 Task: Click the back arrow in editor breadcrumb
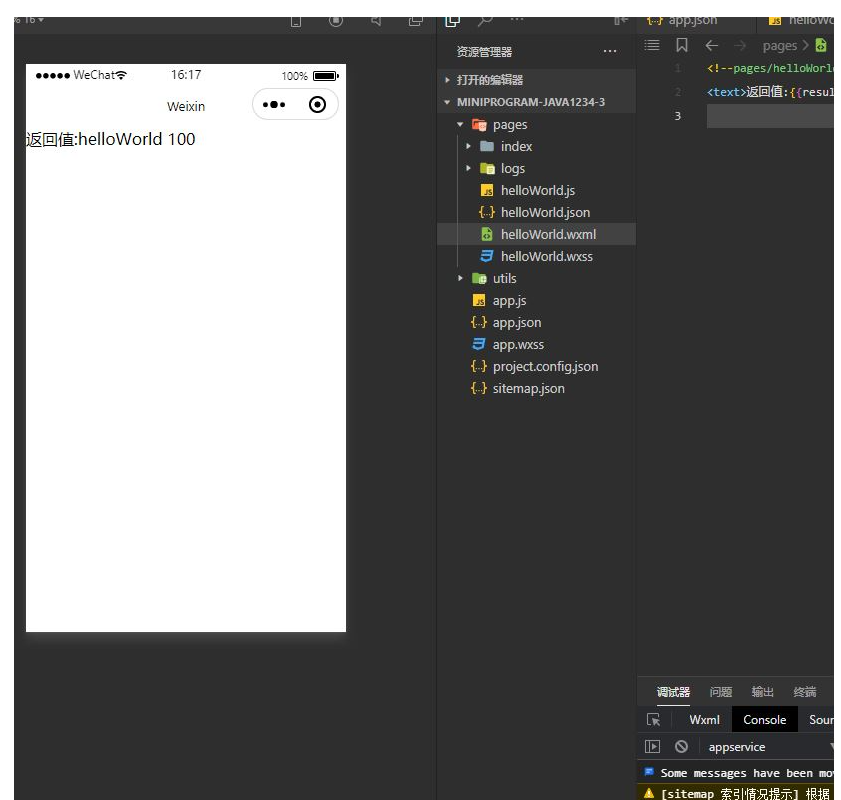coord(711,45)
